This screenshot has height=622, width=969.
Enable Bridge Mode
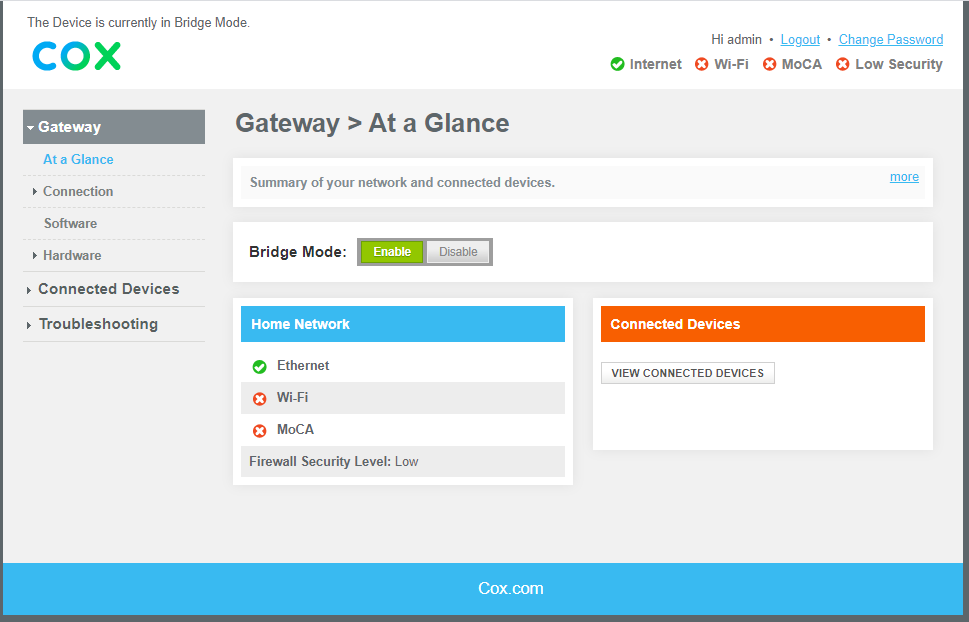pyautogui.click(x=391, y=251)
